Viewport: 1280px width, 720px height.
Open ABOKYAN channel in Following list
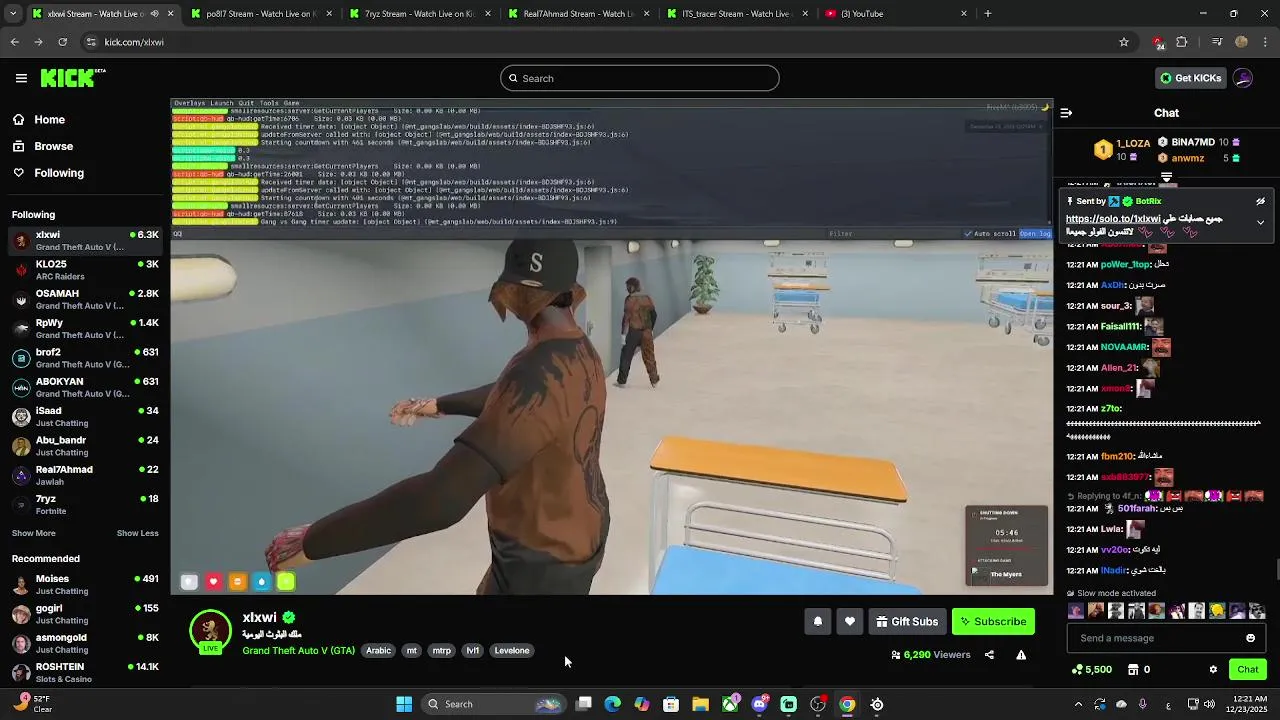(85, 387)
